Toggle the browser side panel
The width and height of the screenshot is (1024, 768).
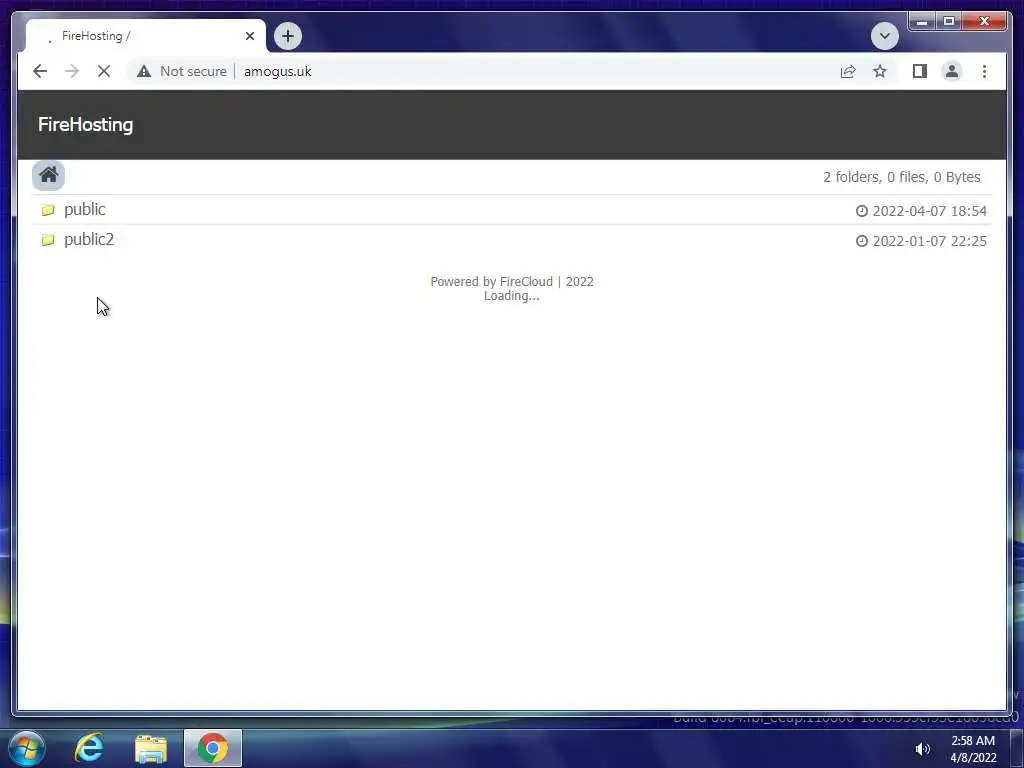920,71
